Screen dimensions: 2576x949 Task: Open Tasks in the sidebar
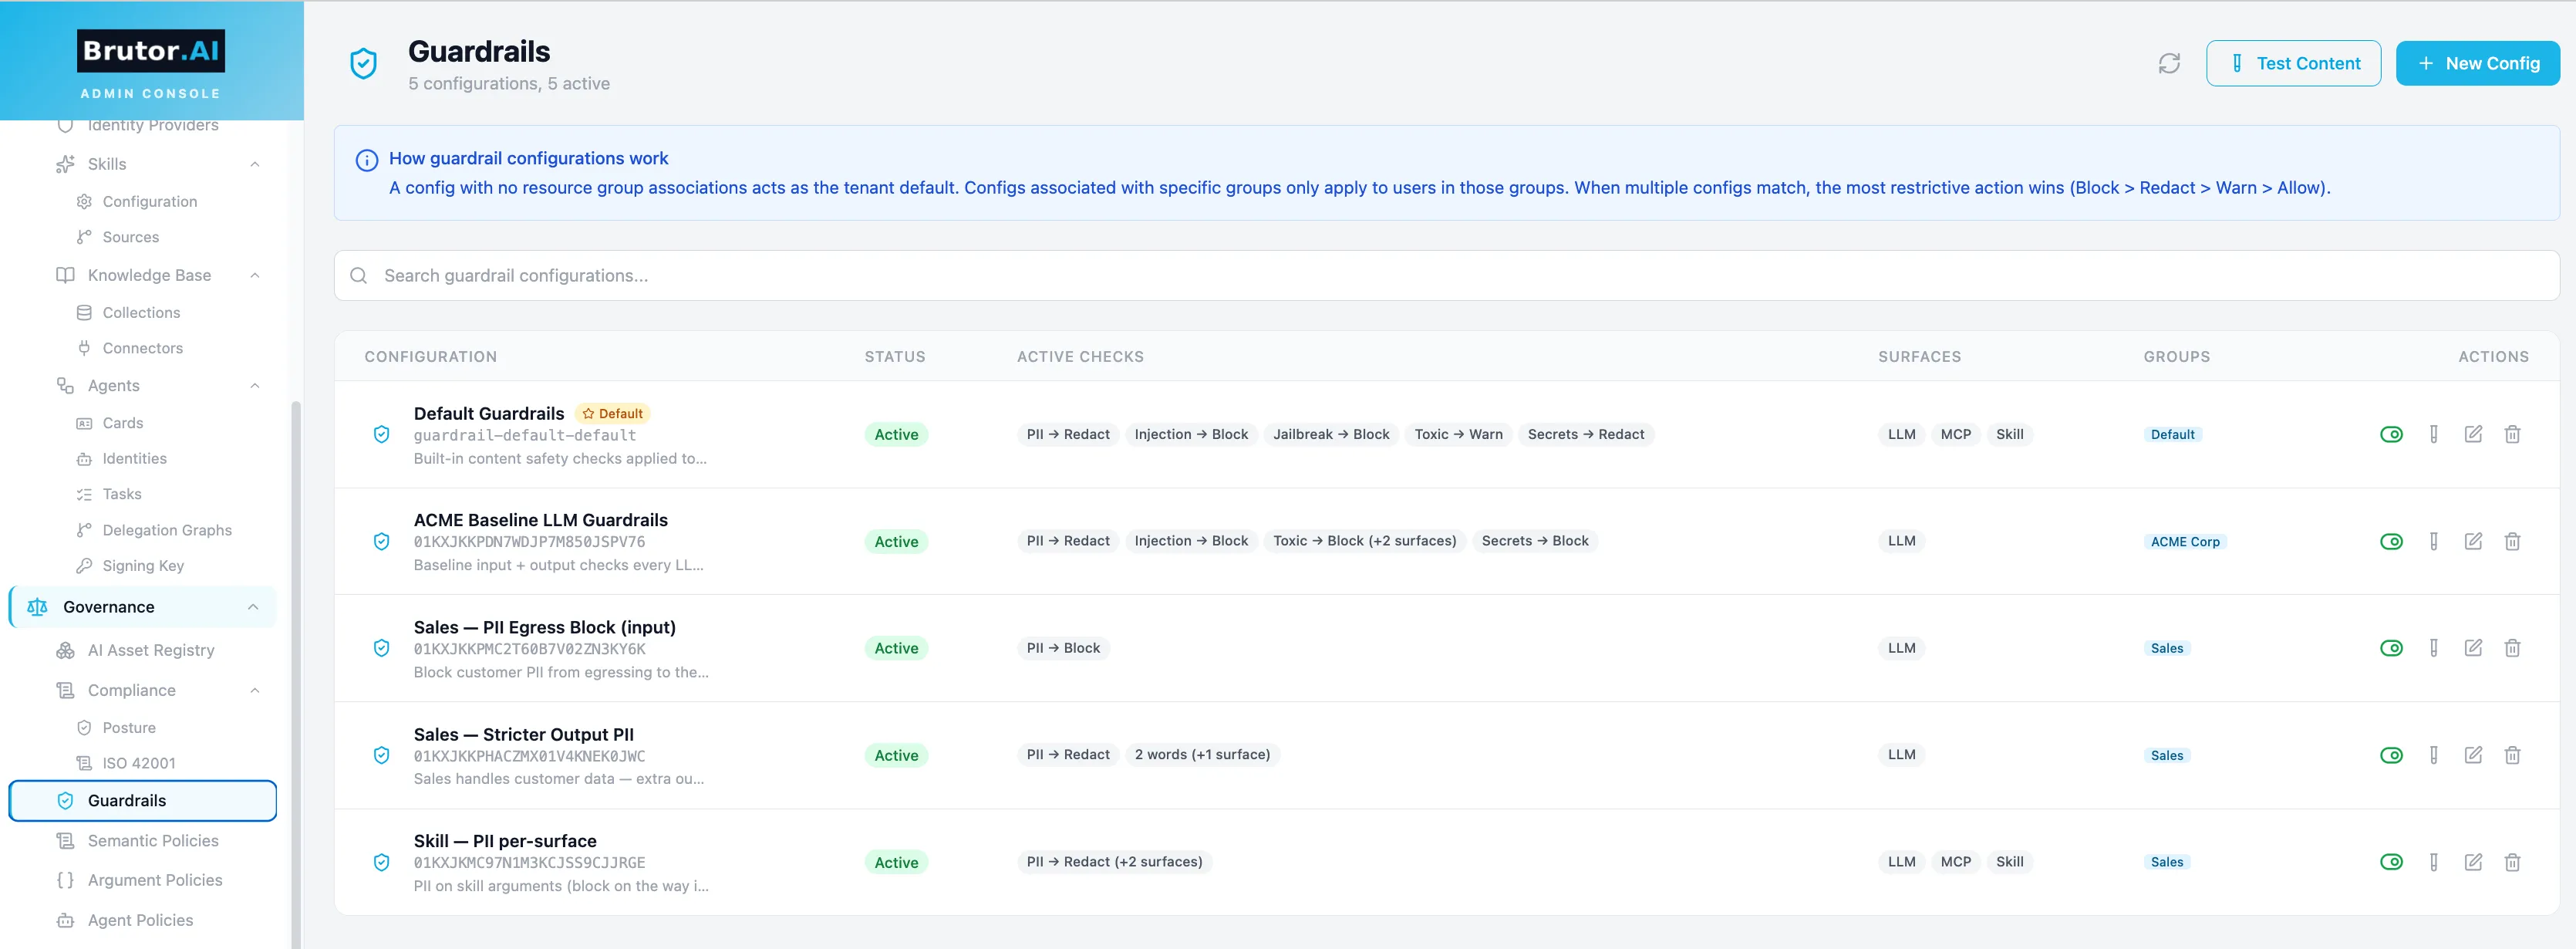pos(122,494)
